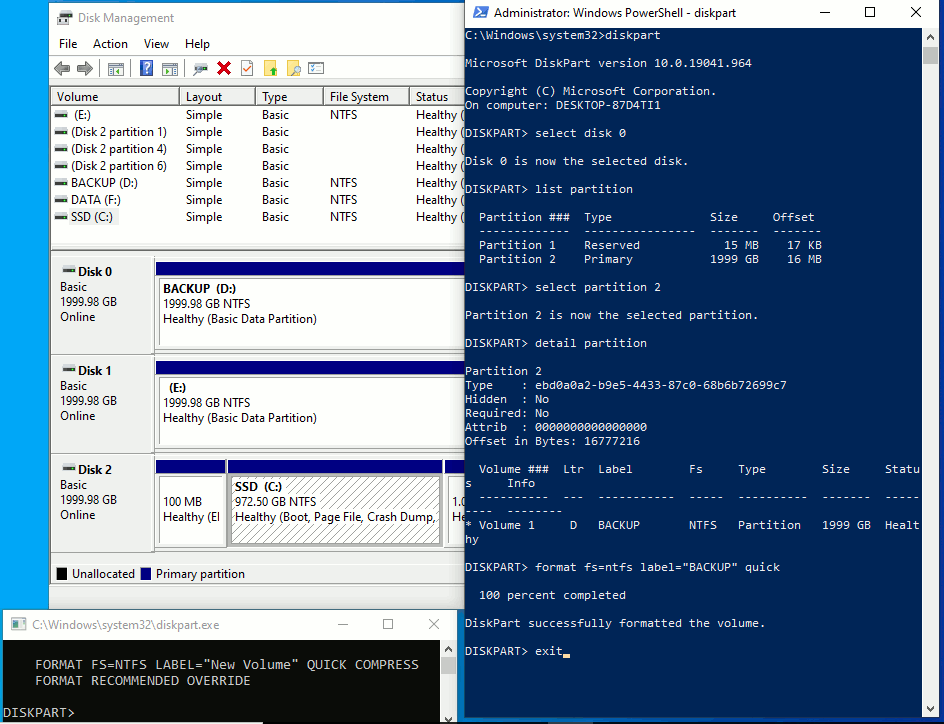
Task: Open the Action menu in Disk Management
Action: (110, 44)
